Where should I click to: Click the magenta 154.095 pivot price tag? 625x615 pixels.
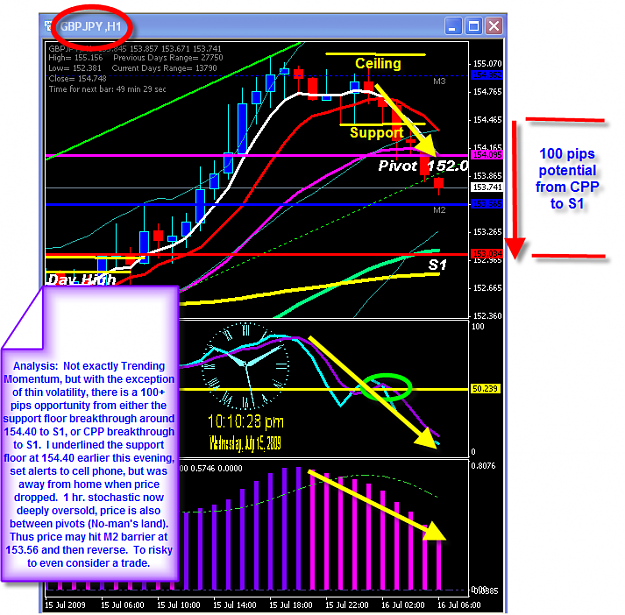pos(487,155)
